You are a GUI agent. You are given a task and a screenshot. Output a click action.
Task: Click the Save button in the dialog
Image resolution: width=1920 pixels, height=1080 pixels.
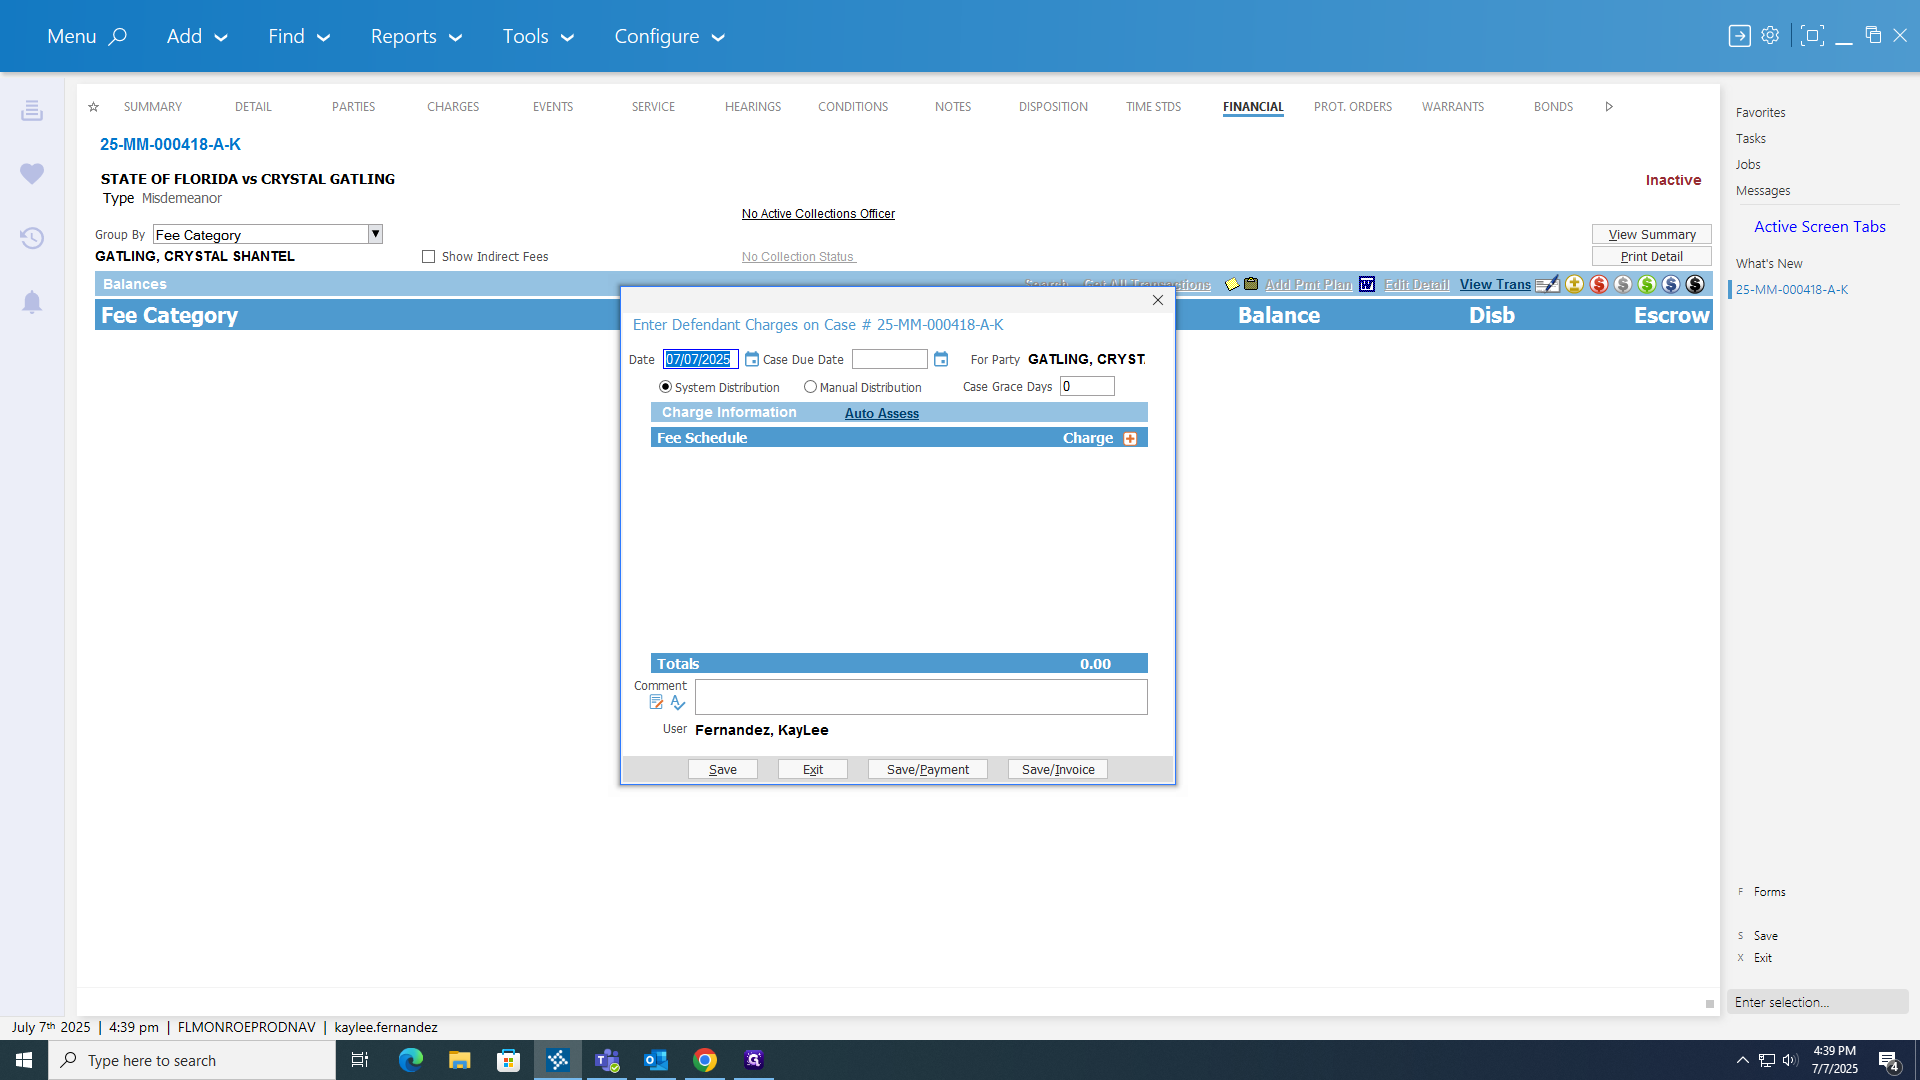click(x=723, y=769)
